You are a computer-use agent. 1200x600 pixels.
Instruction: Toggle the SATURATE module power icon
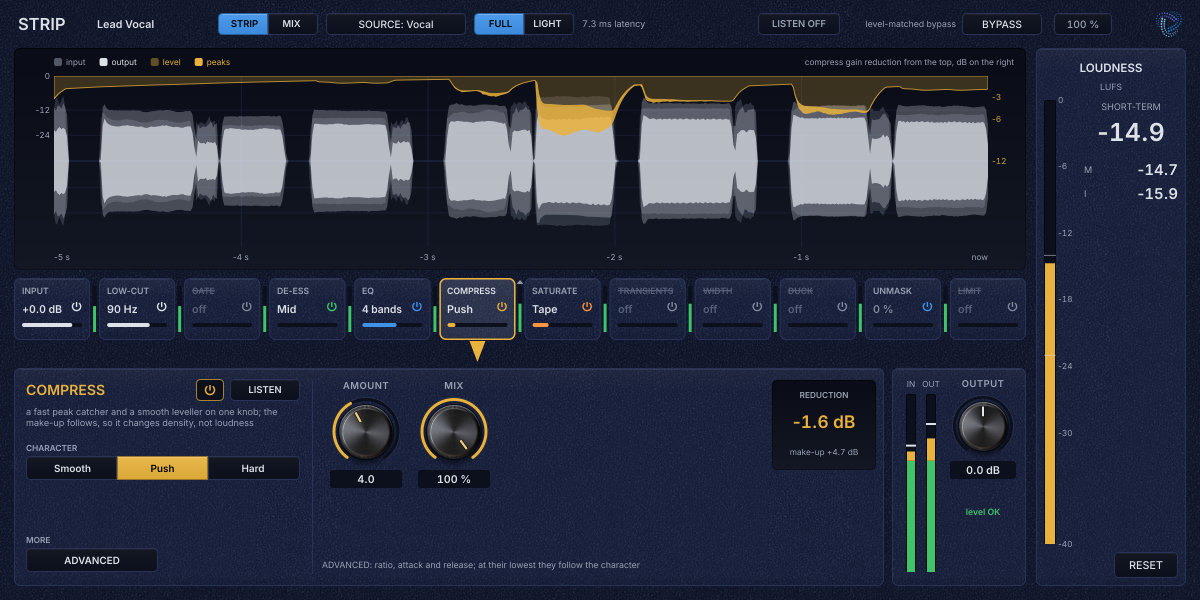587,307
